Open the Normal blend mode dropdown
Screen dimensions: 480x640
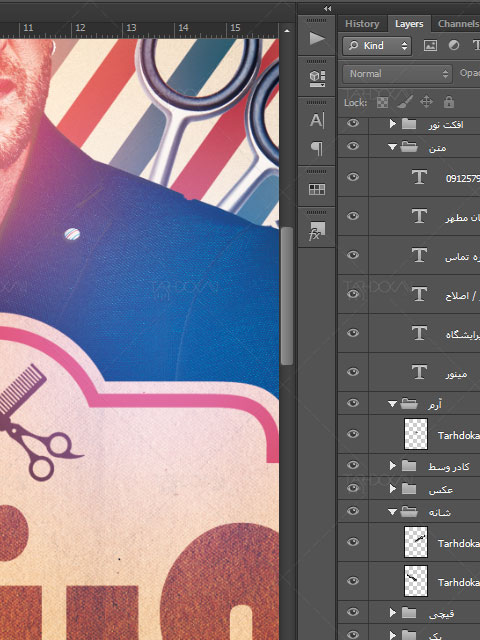click(397, 74)
